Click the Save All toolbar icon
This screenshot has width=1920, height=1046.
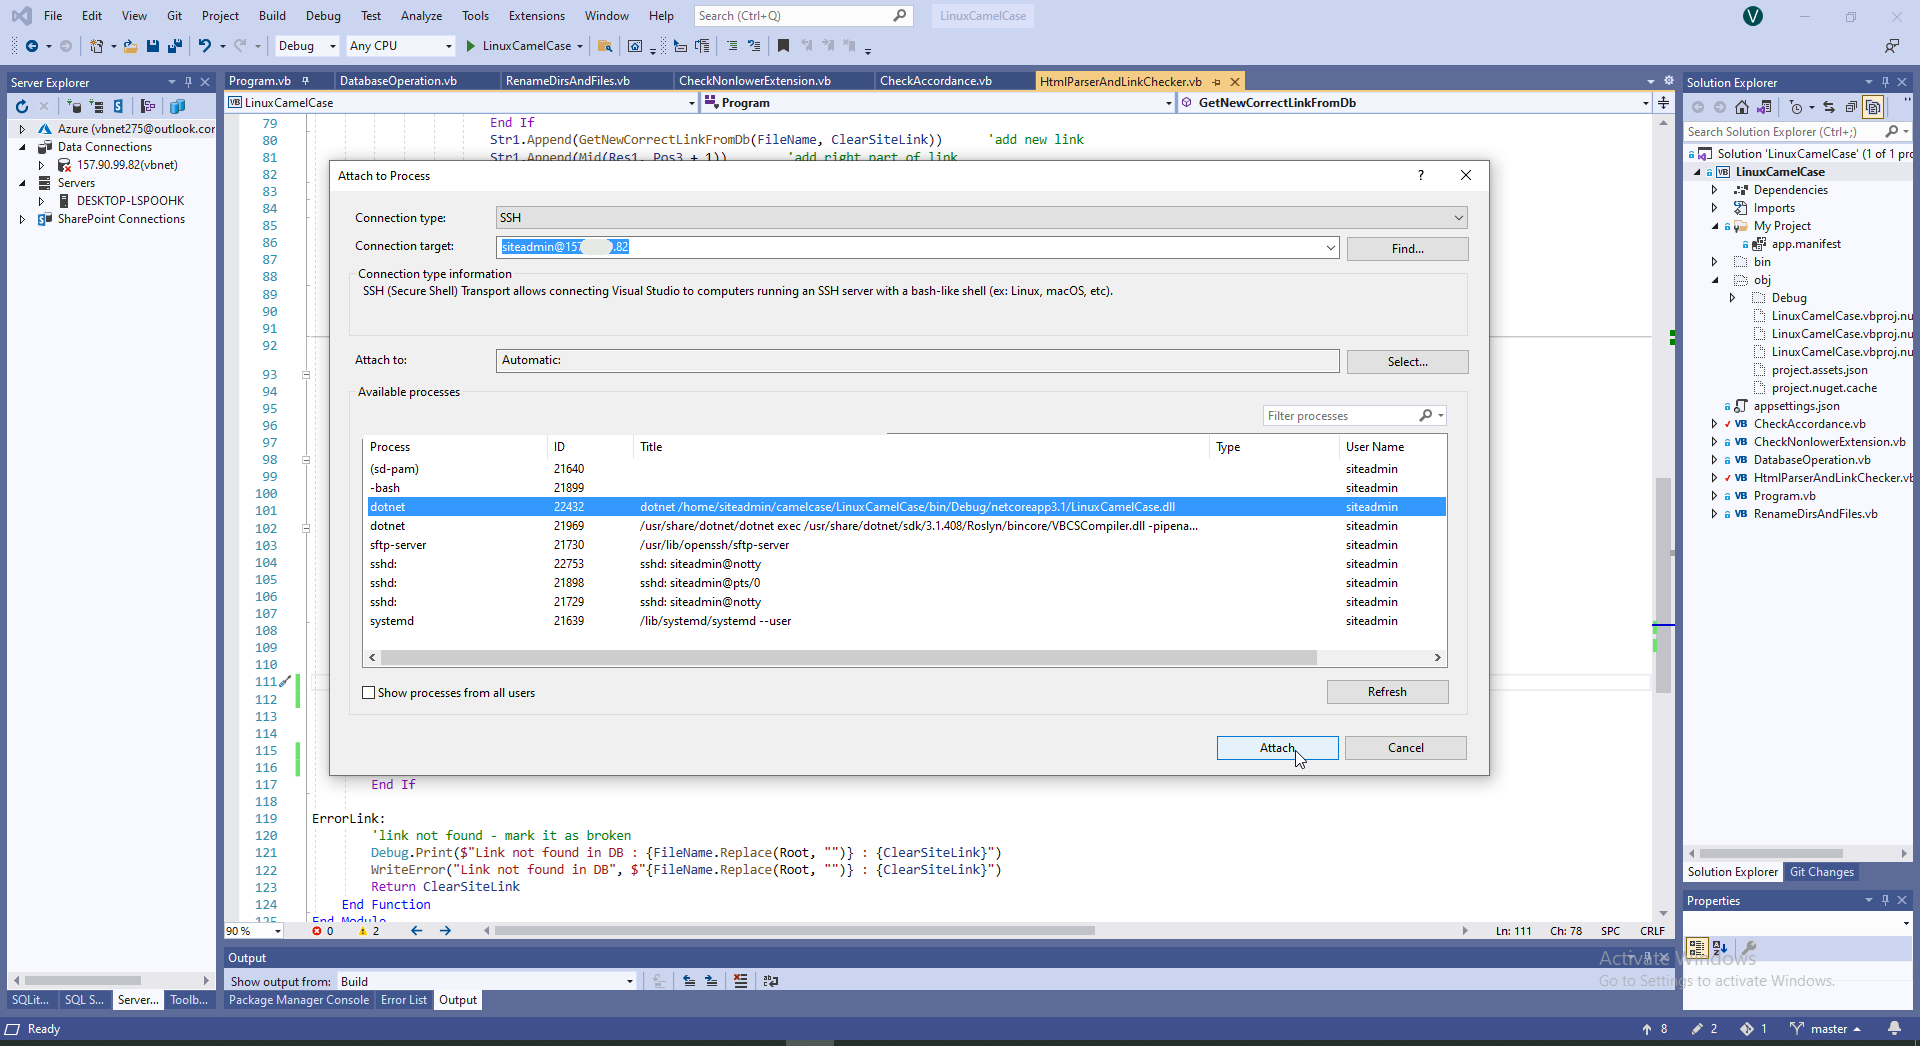coord(175,46)
